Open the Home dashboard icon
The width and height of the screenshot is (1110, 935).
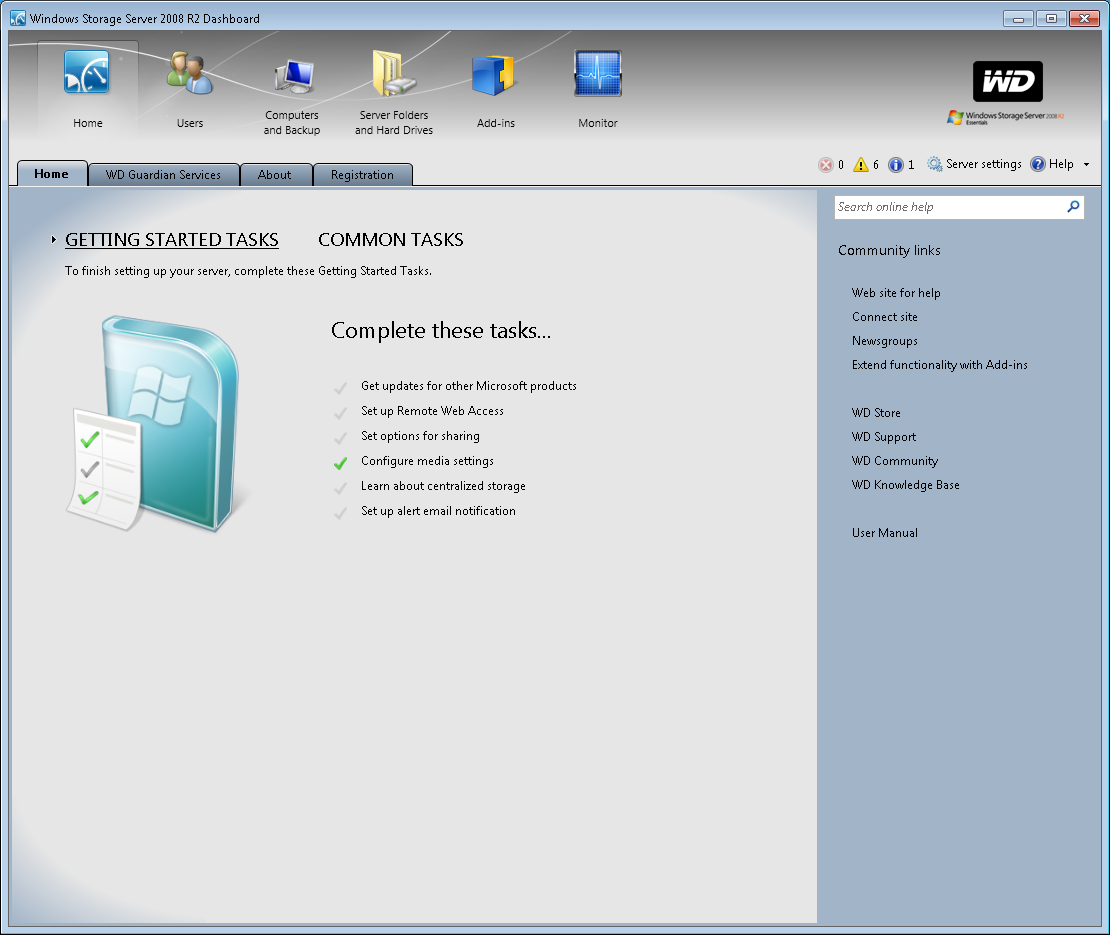[x=87, y=72]
